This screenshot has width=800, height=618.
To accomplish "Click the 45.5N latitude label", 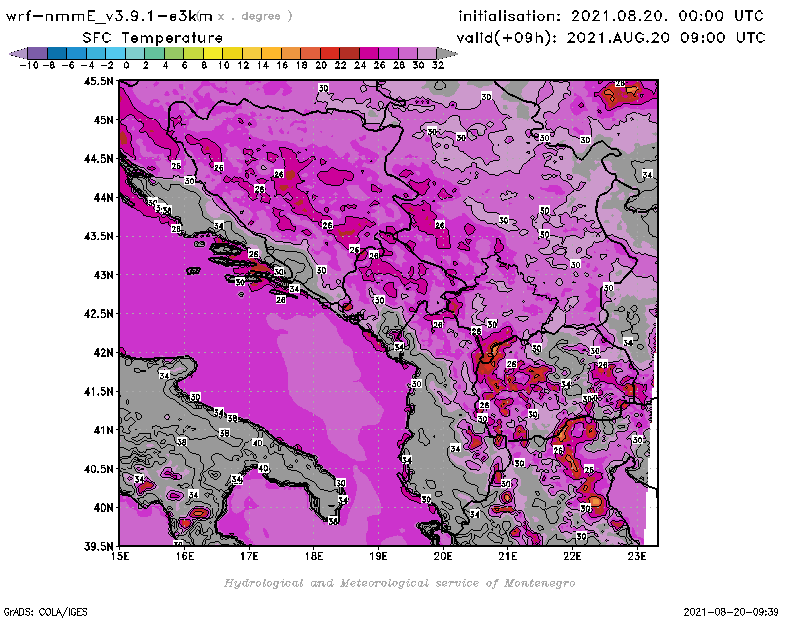I will 98,81.
